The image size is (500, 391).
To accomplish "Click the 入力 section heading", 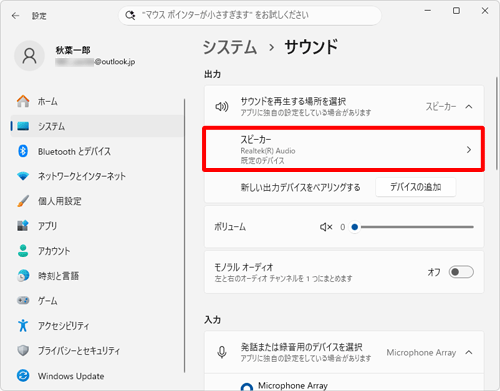I will [x=212, y=320].
